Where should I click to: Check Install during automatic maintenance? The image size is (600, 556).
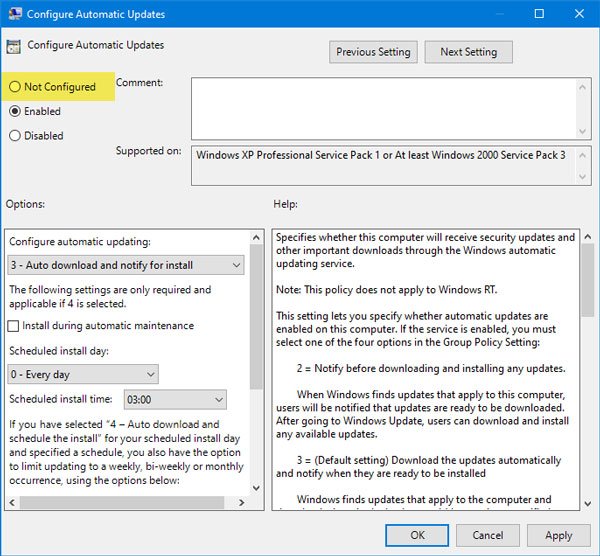(14, 326)
